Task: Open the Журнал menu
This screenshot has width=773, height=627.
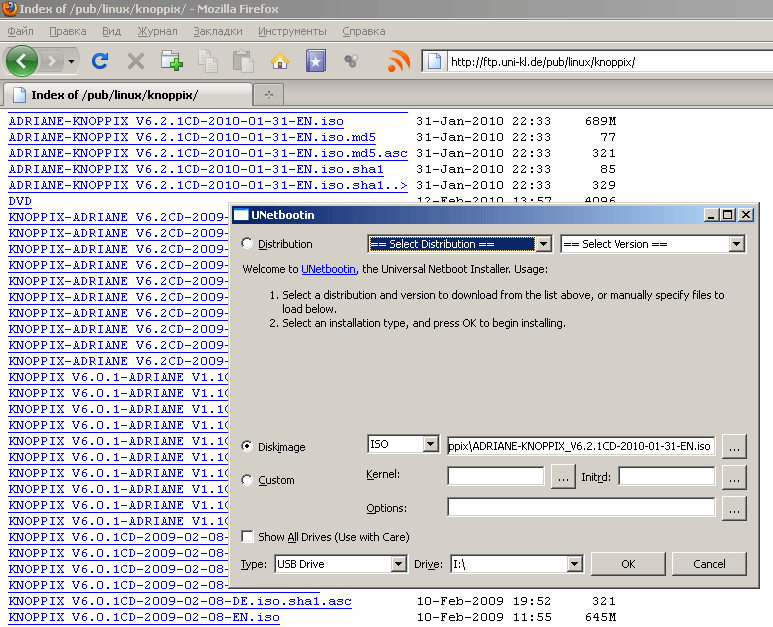Action: pos(157,32)
